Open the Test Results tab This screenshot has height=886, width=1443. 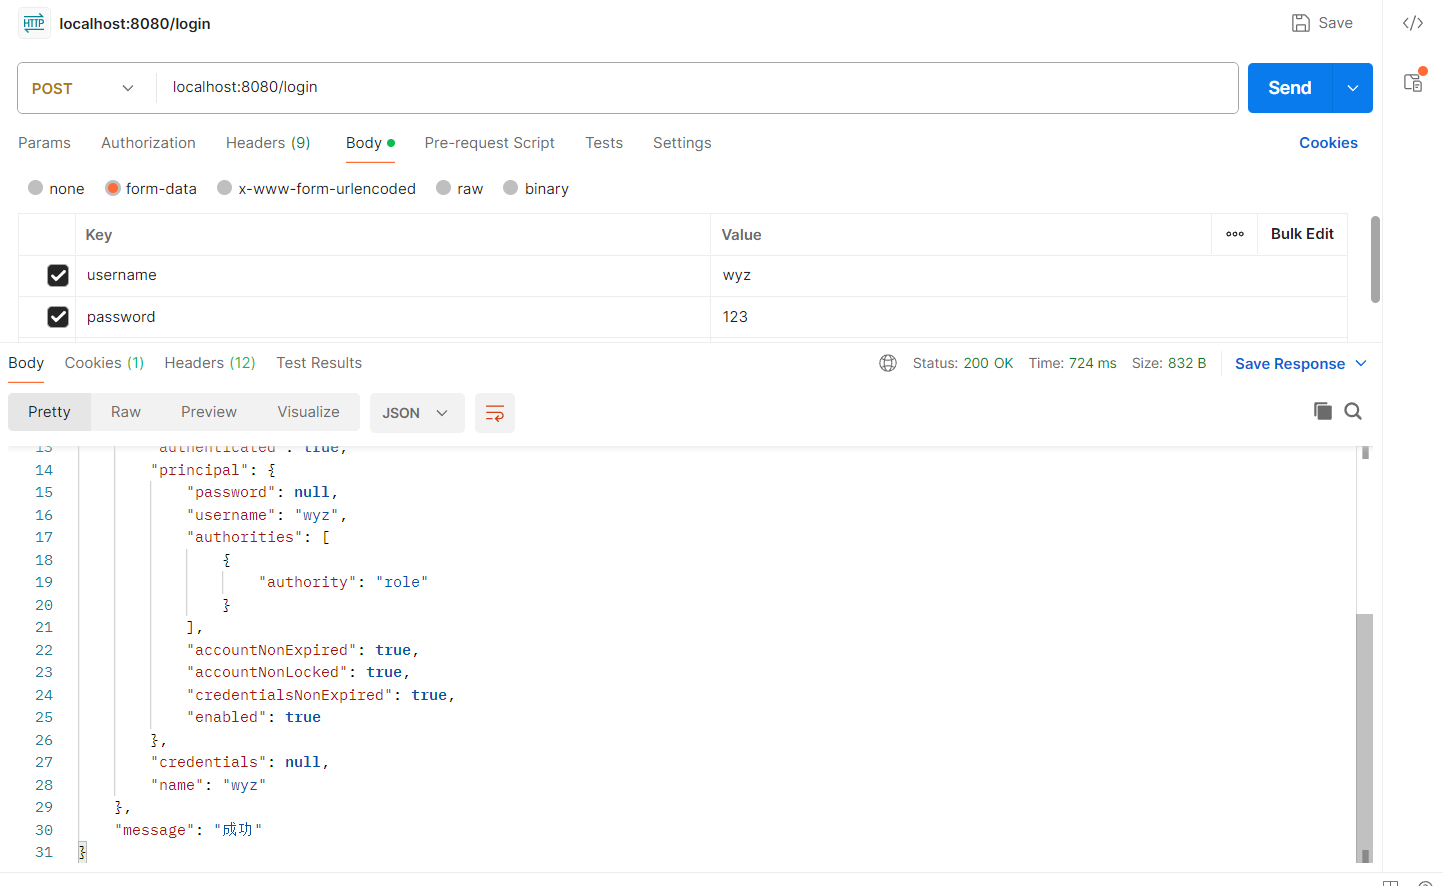tap(319, 363)
